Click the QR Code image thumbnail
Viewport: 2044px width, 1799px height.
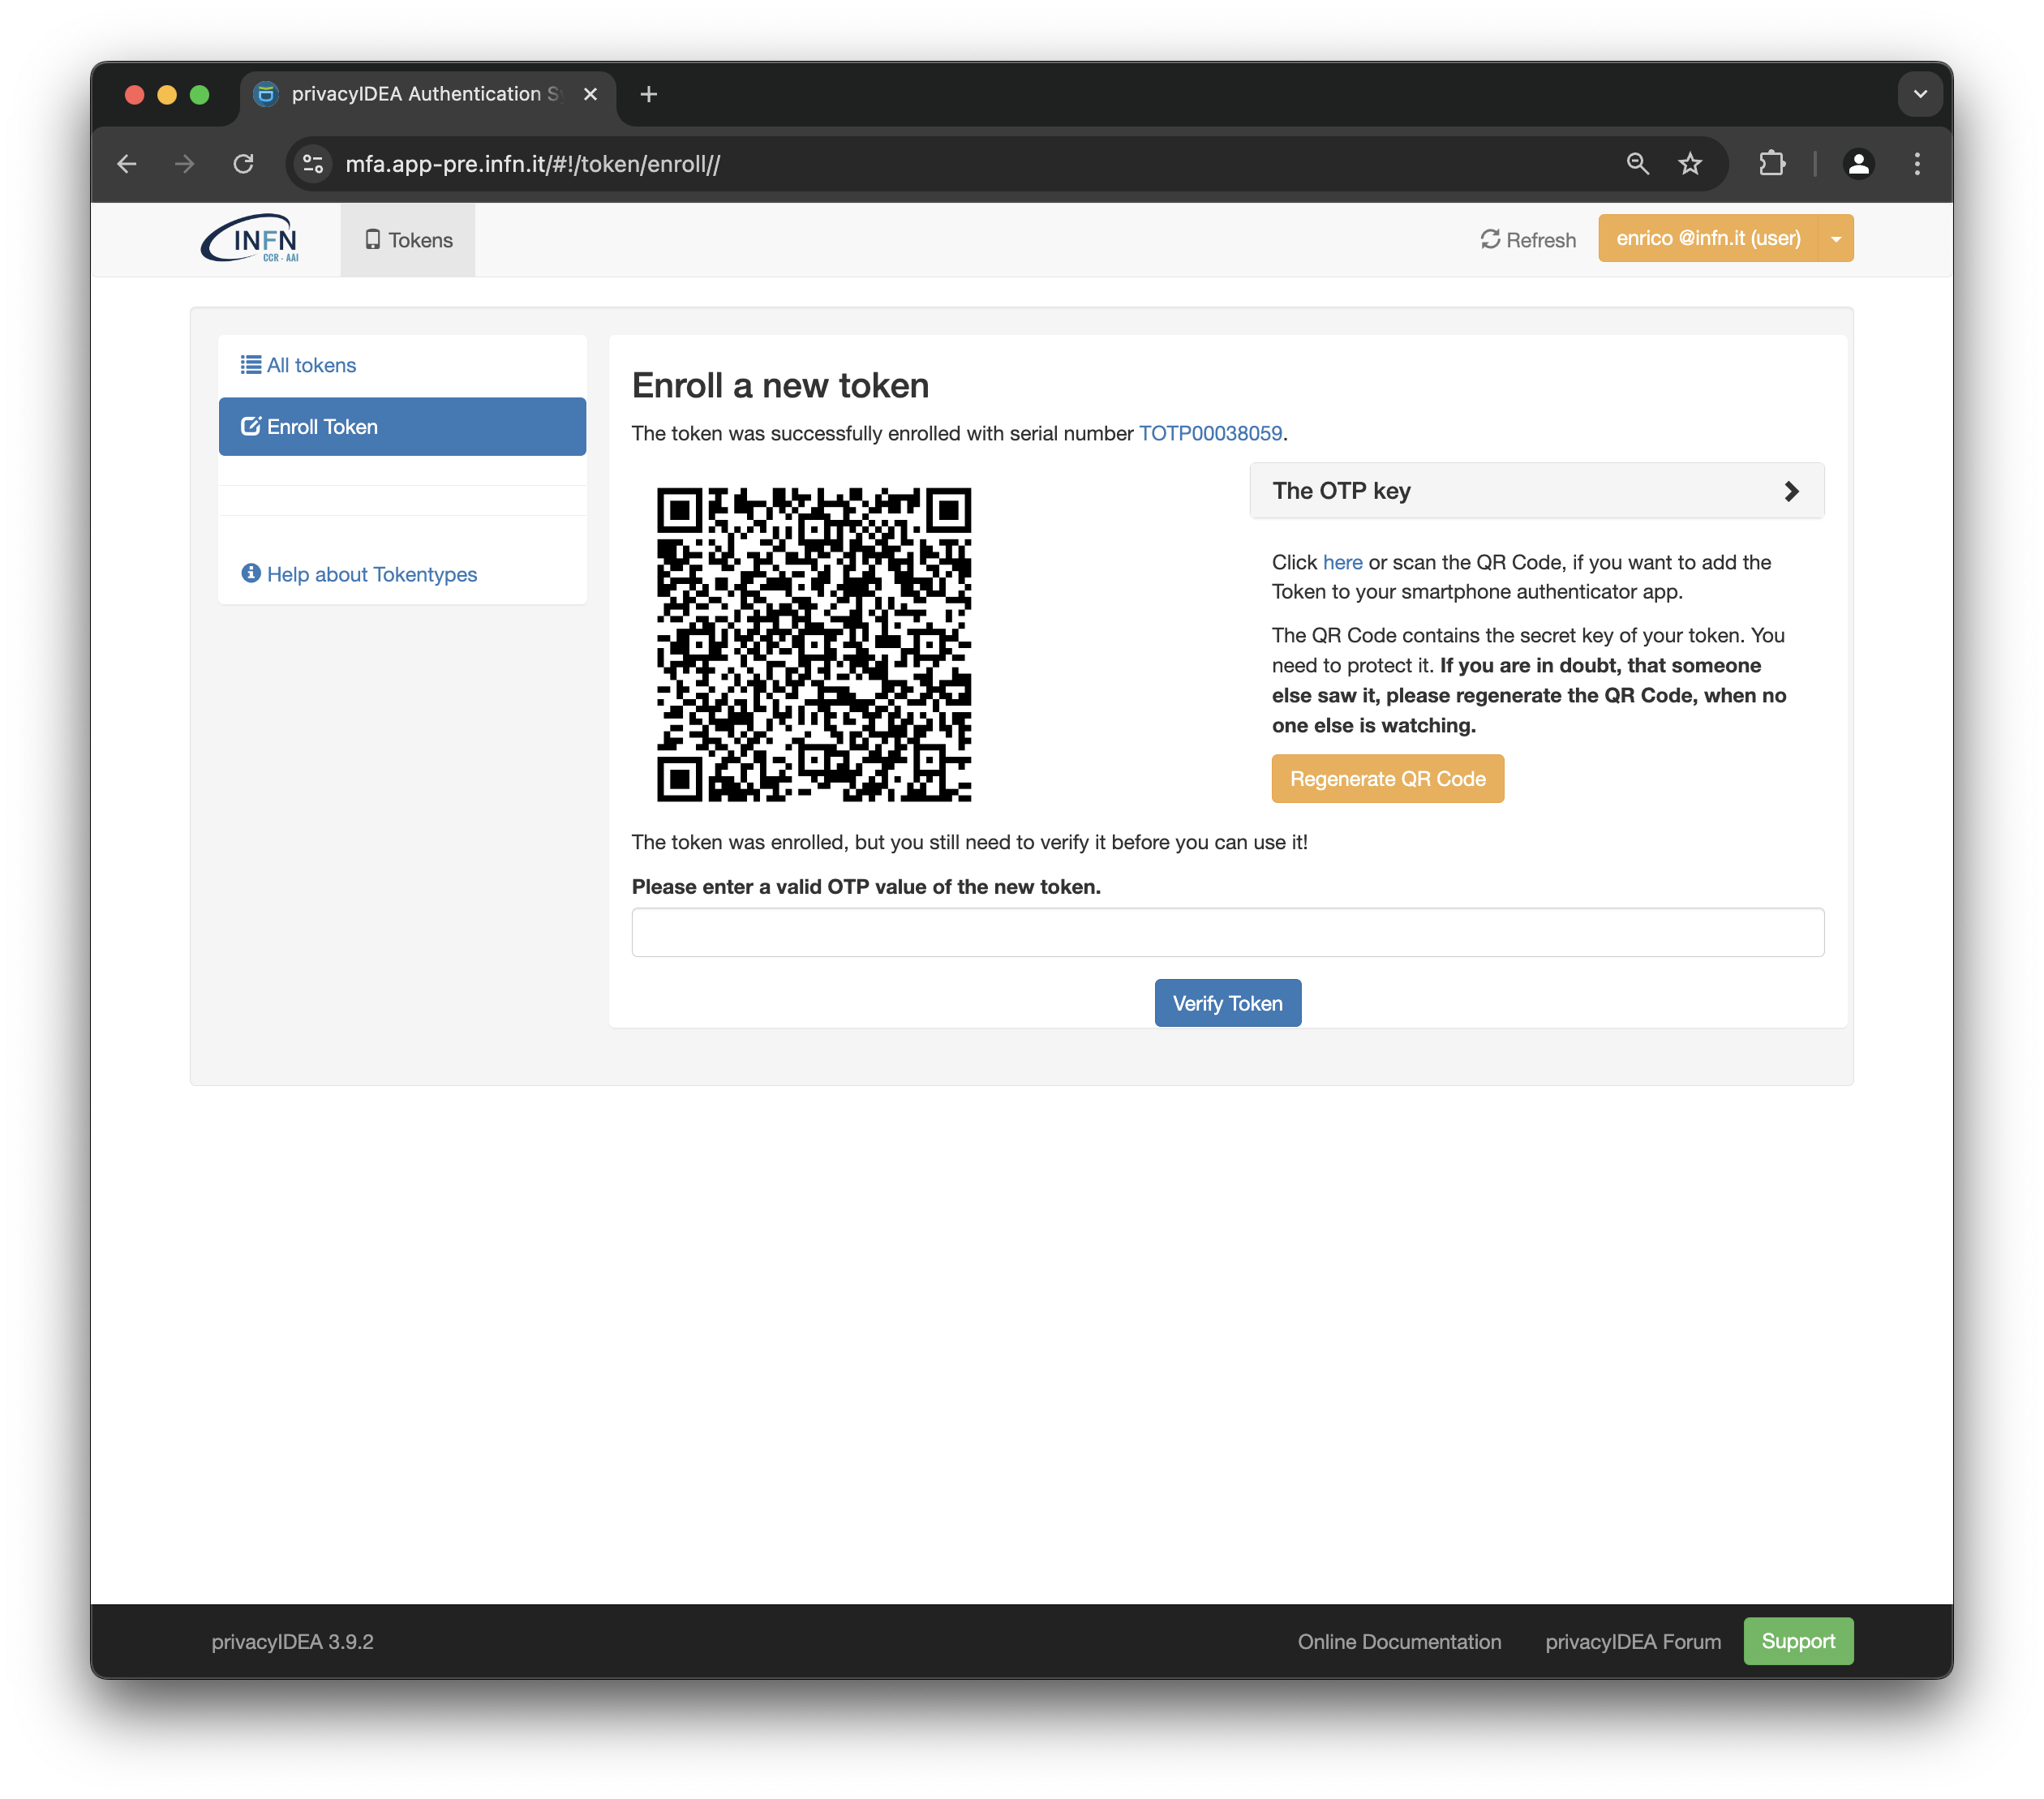click(x=815, y=642)
